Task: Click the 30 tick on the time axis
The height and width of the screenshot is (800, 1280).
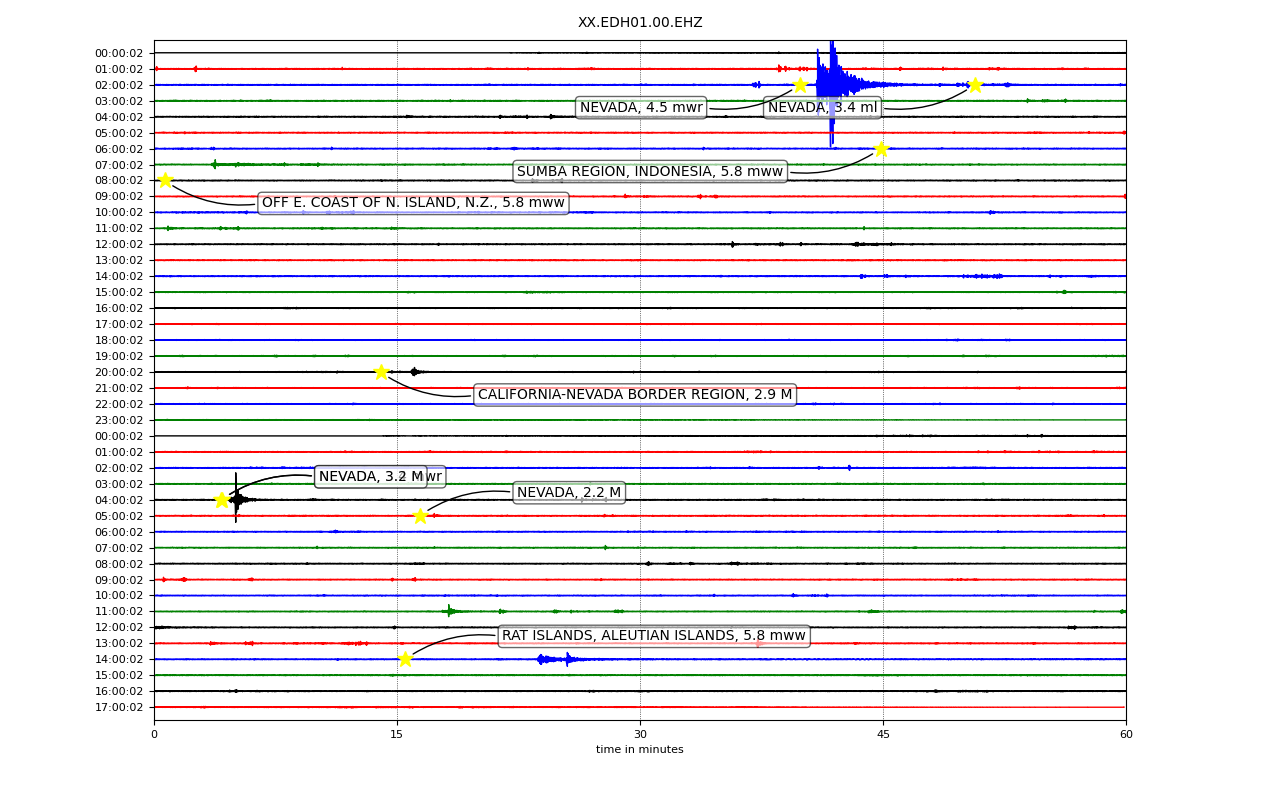Action: (x=640, y=734)
